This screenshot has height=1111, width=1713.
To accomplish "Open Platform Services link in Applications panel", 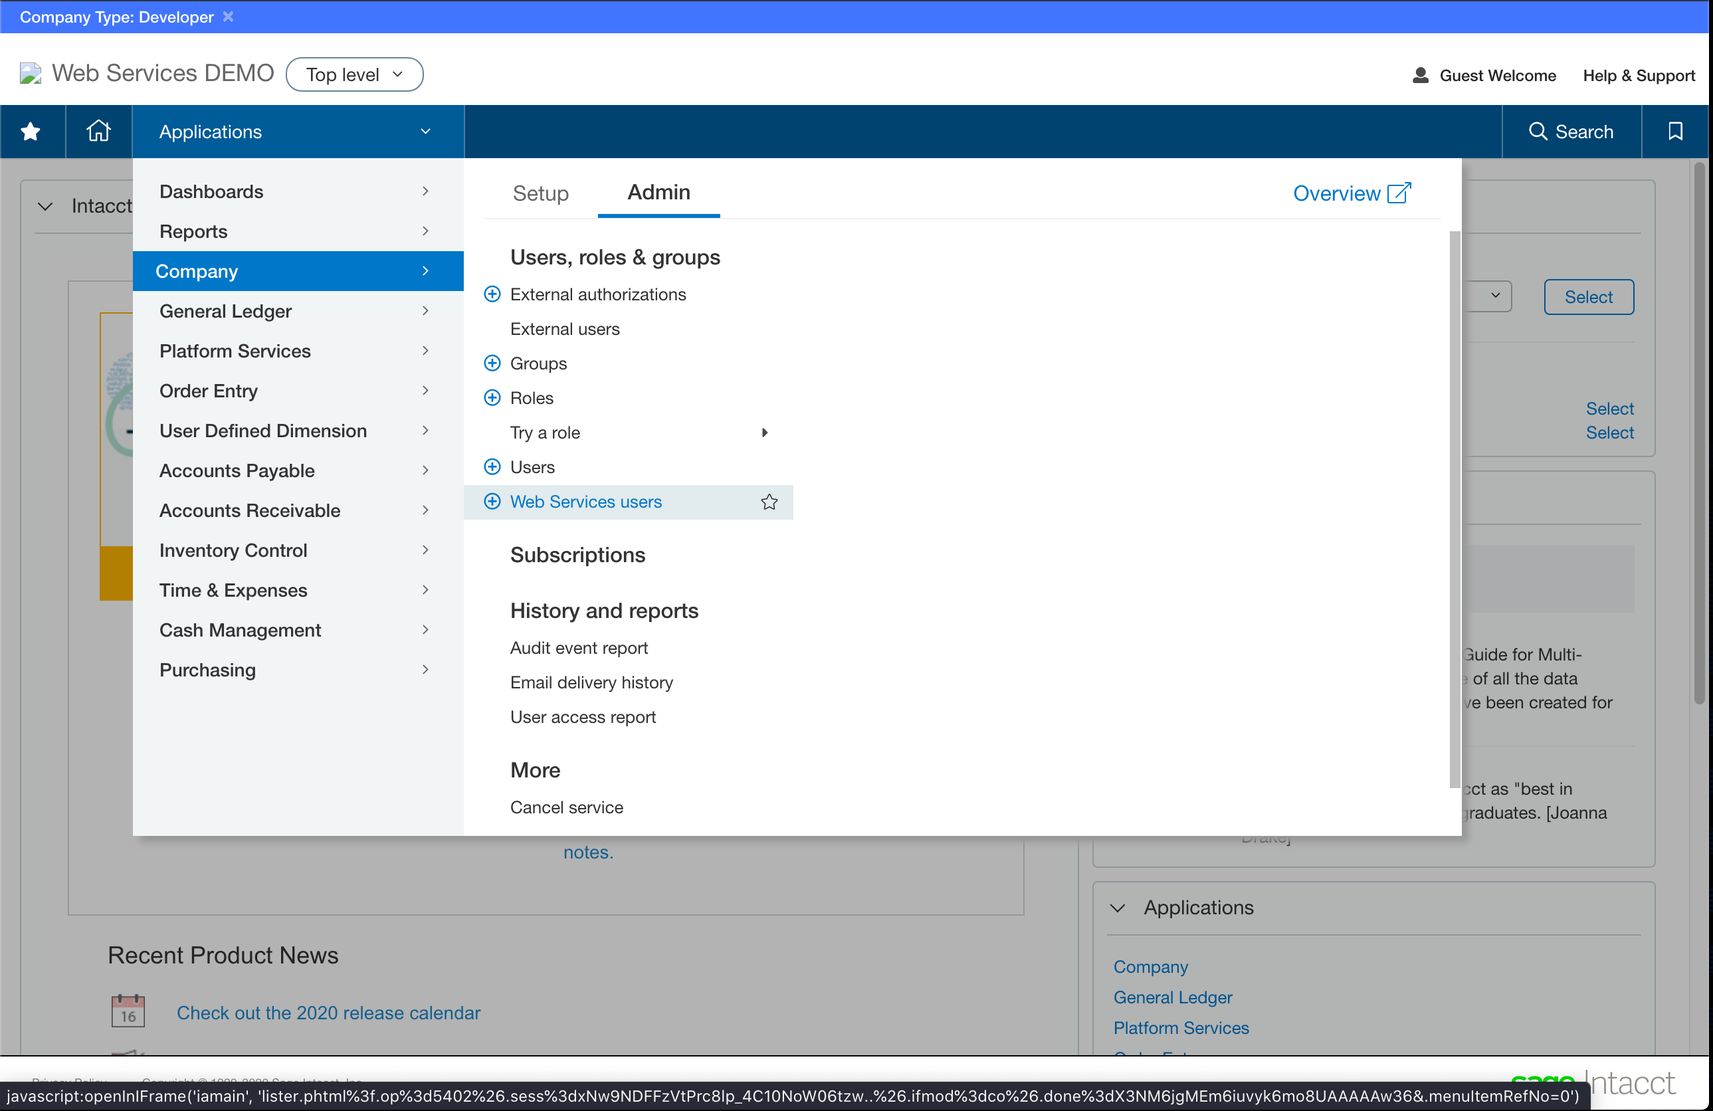I will (x=1181, y=1028).
